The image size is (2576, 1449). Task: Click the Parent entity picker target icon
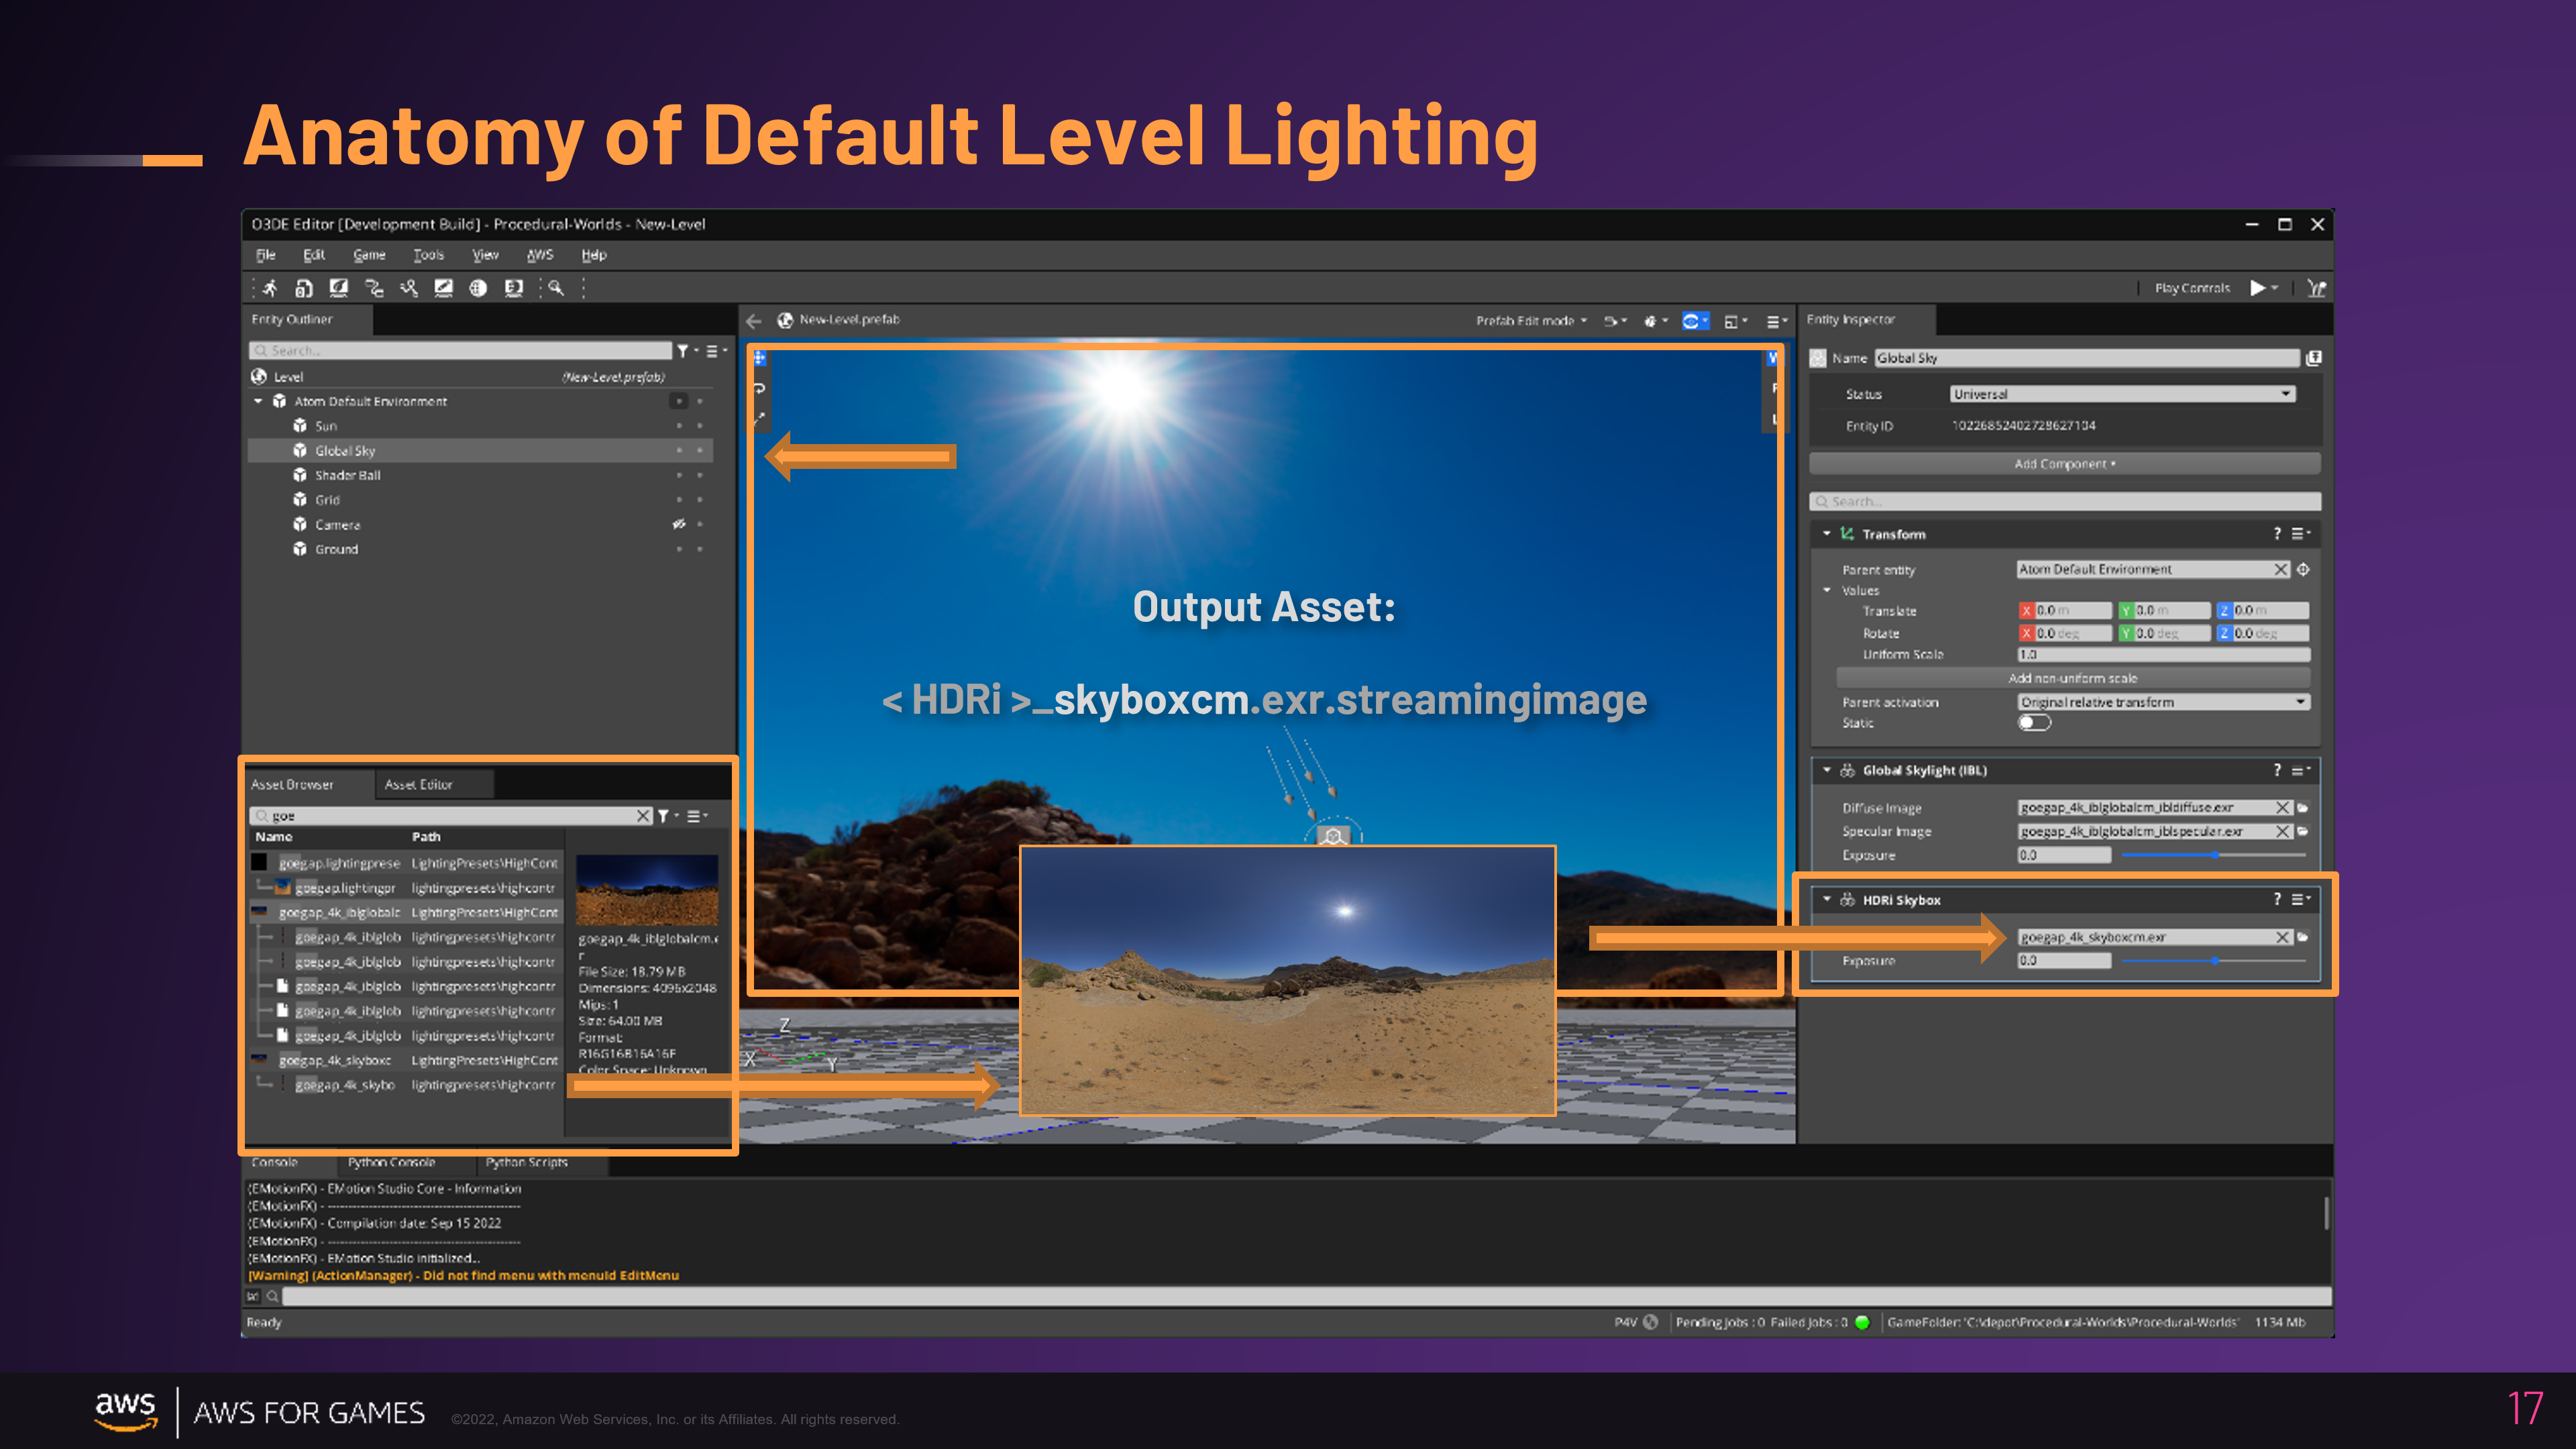tap(2303, 569)
